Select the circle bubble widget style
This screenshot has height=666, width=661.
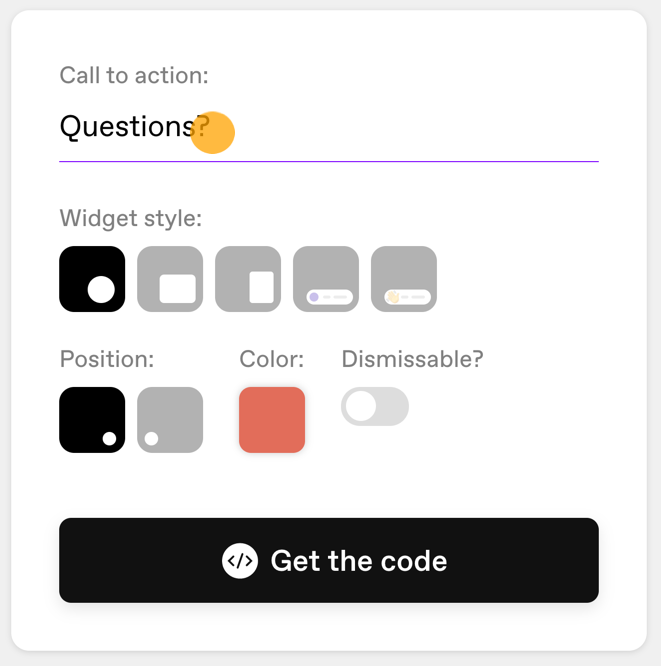[x=92, y=279]
